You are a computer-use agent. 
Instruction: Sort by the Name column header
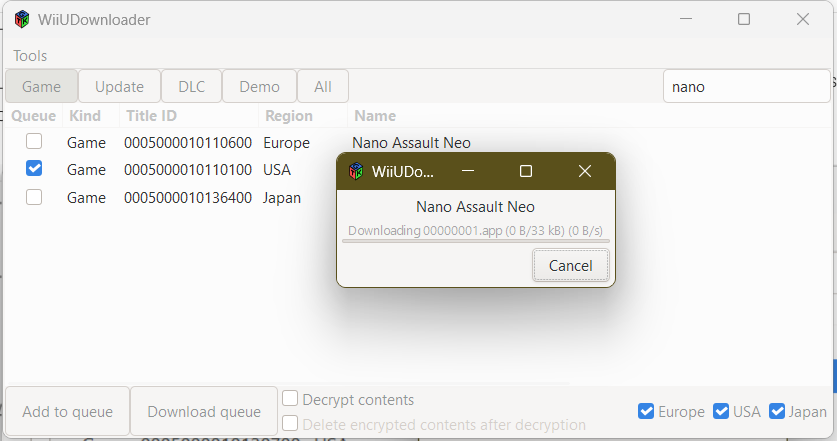tap(375, 116)
